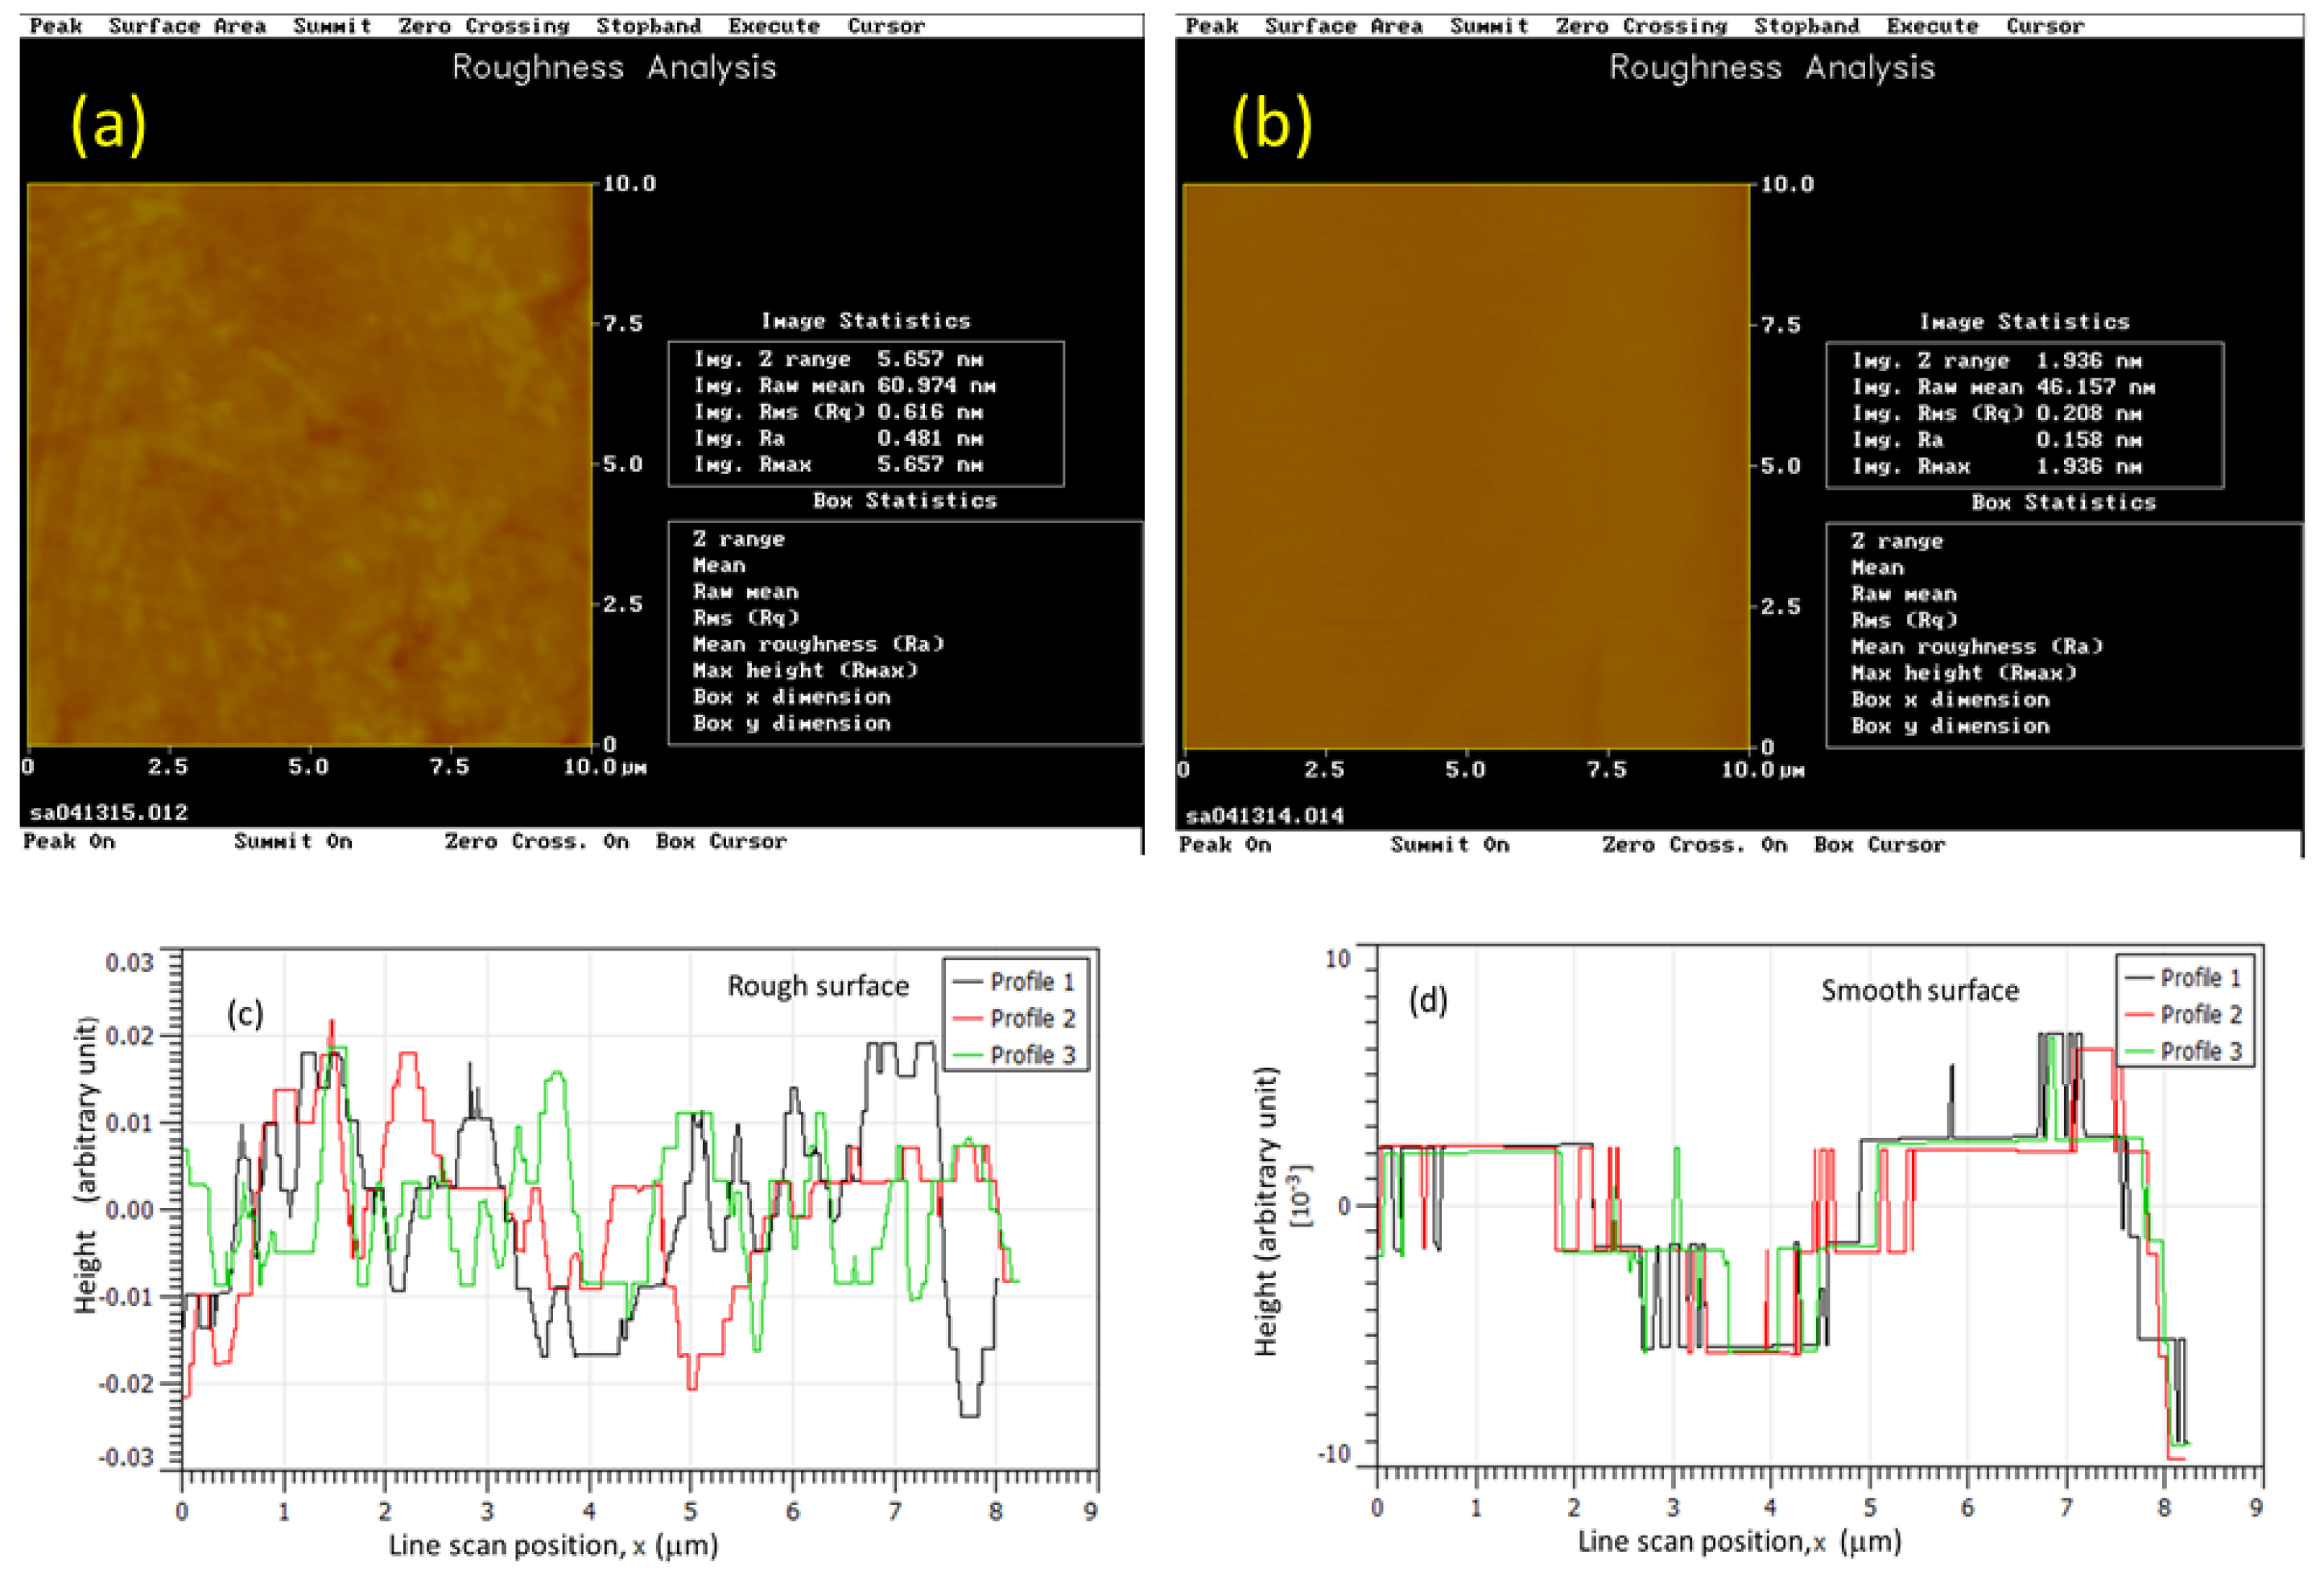The image size is (2324, 1571).
Task: Open Surface Area menu in panel (b)
Action: point(1344,26)
